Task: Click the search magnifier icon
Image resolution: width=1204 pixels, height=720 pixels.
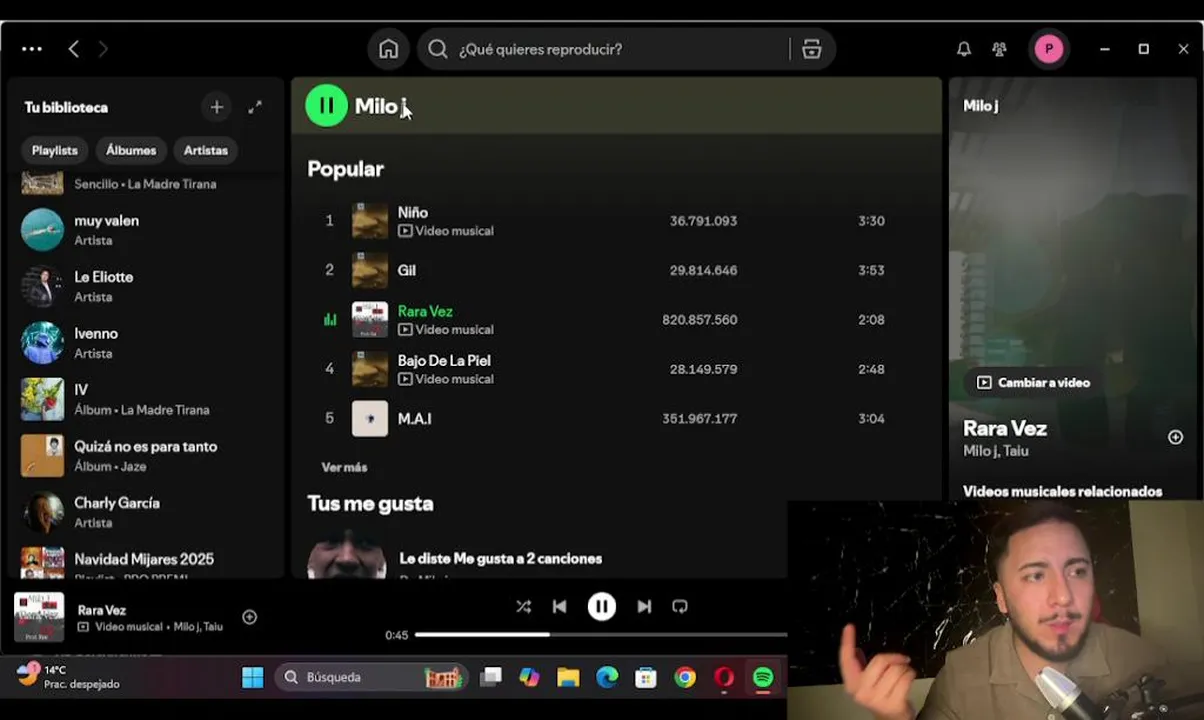Action: 437,49
